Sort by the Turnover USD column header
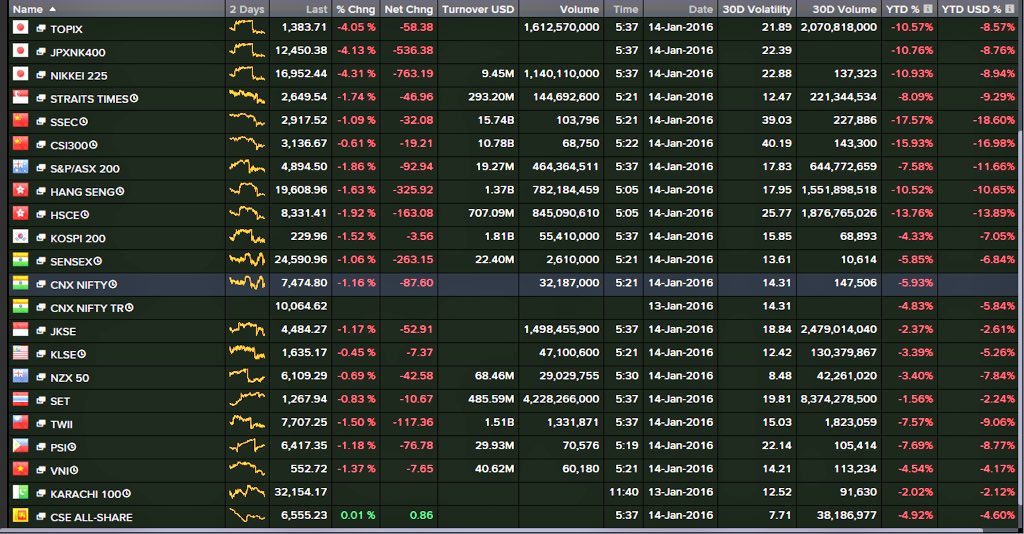Viewport: 1024px width, 534px height. [x=478, y=9]
